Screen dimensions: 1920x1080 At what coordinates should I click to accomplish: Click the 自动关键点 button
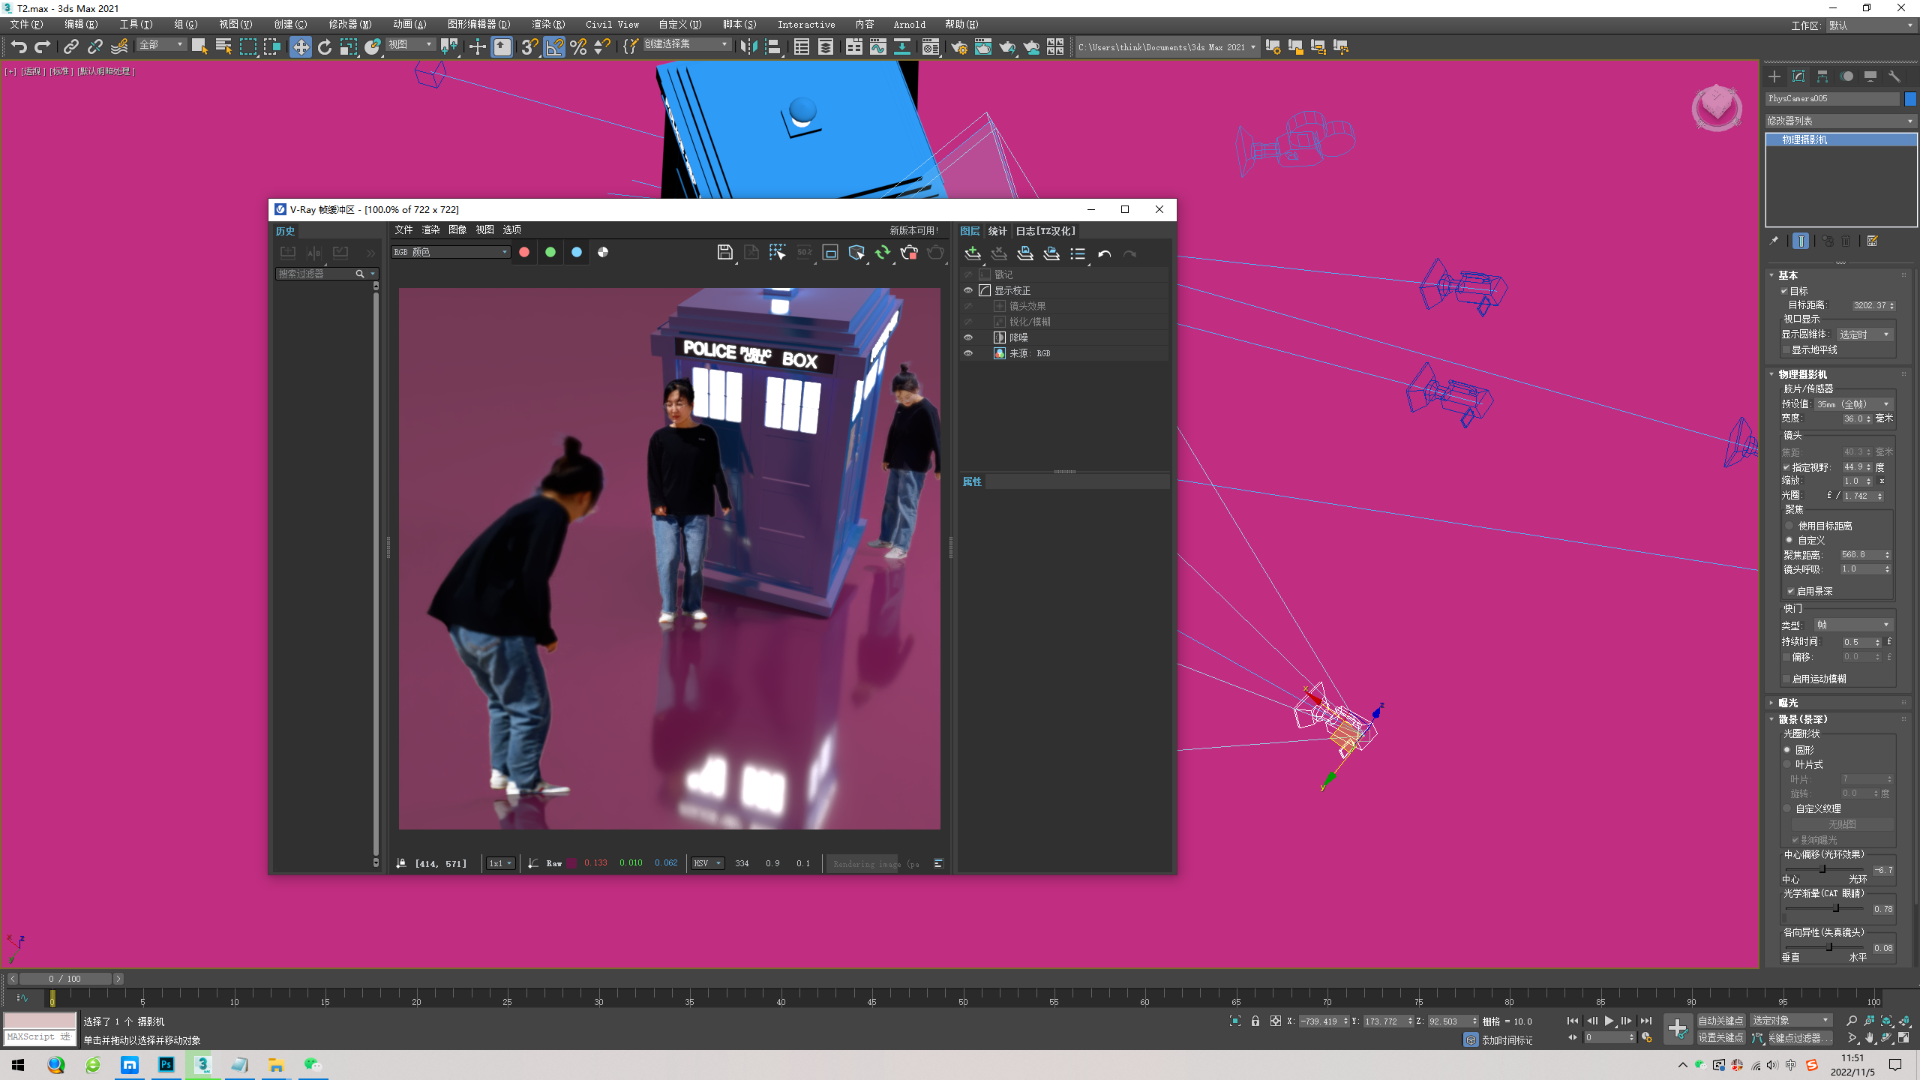click(1720, 1021)
